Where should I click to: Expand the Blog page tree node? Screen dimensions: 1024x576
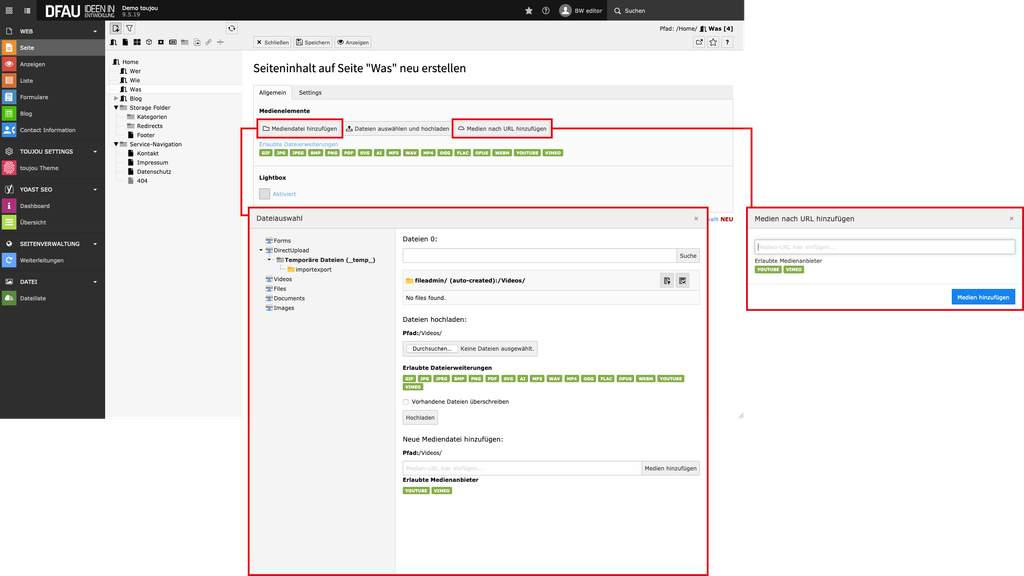coord(116,98)
